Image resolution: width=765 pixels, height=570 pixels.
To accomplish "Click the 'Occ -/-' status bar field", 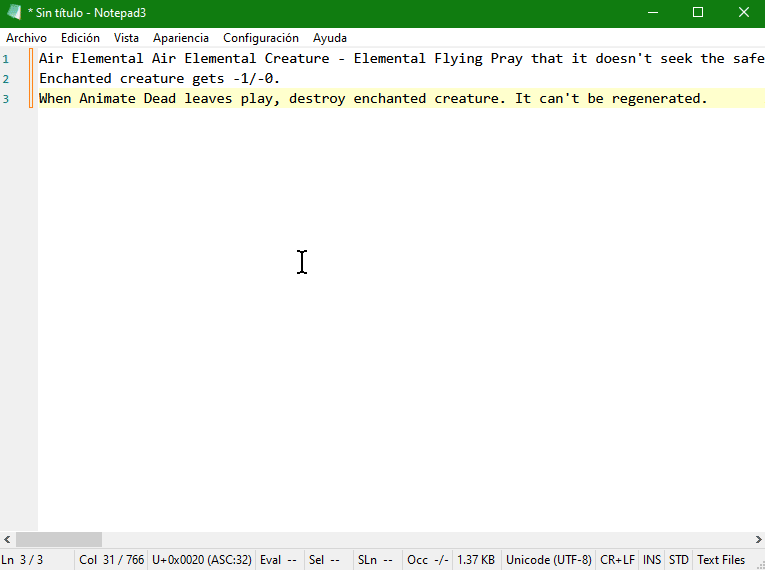I will pos(427,560).
